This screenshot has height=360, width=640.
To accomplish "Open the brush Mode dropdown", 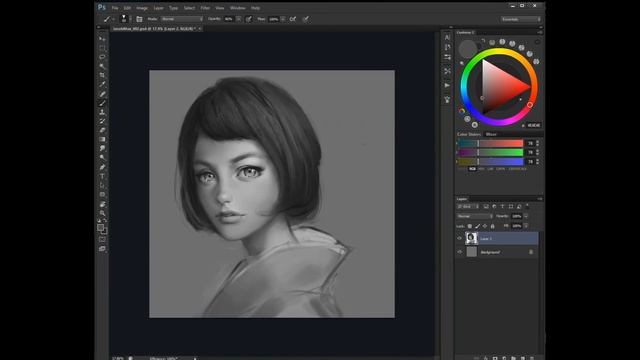I will (182, 19).
